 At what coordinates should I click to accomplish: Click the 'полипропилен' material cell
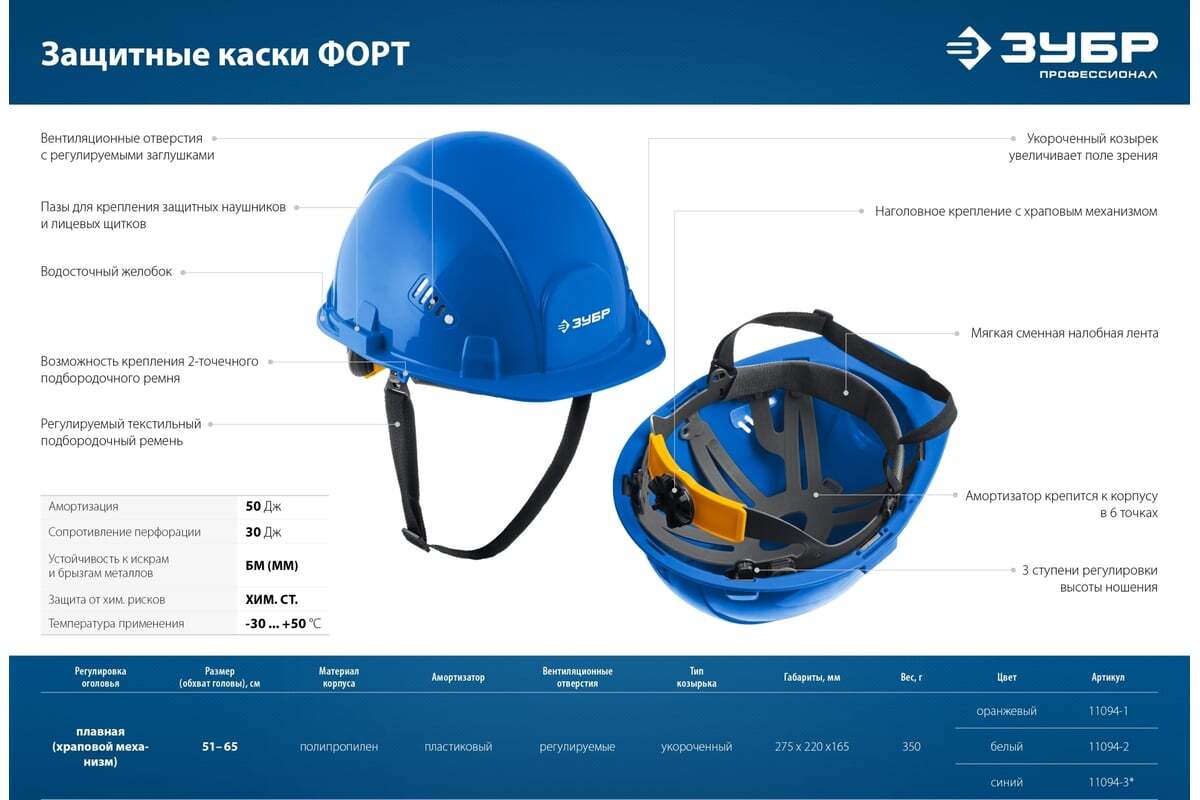tap(339, 747)
